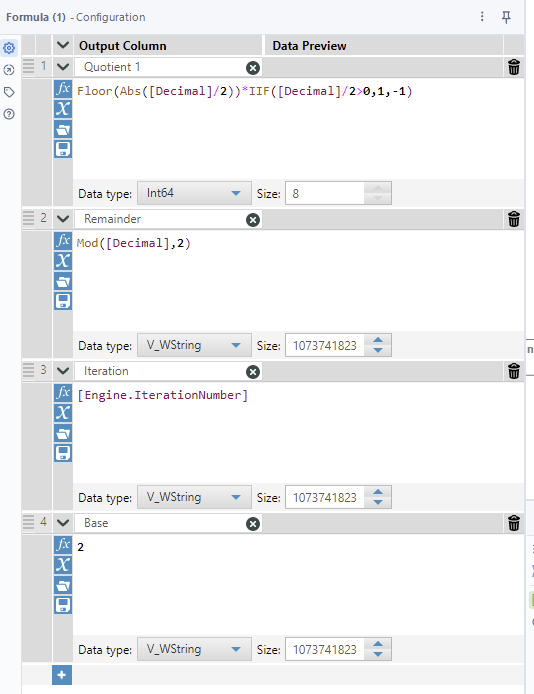Open columns and constants X for Iteration expression
The height and width of the screenshot is (694, 534).
63,413
